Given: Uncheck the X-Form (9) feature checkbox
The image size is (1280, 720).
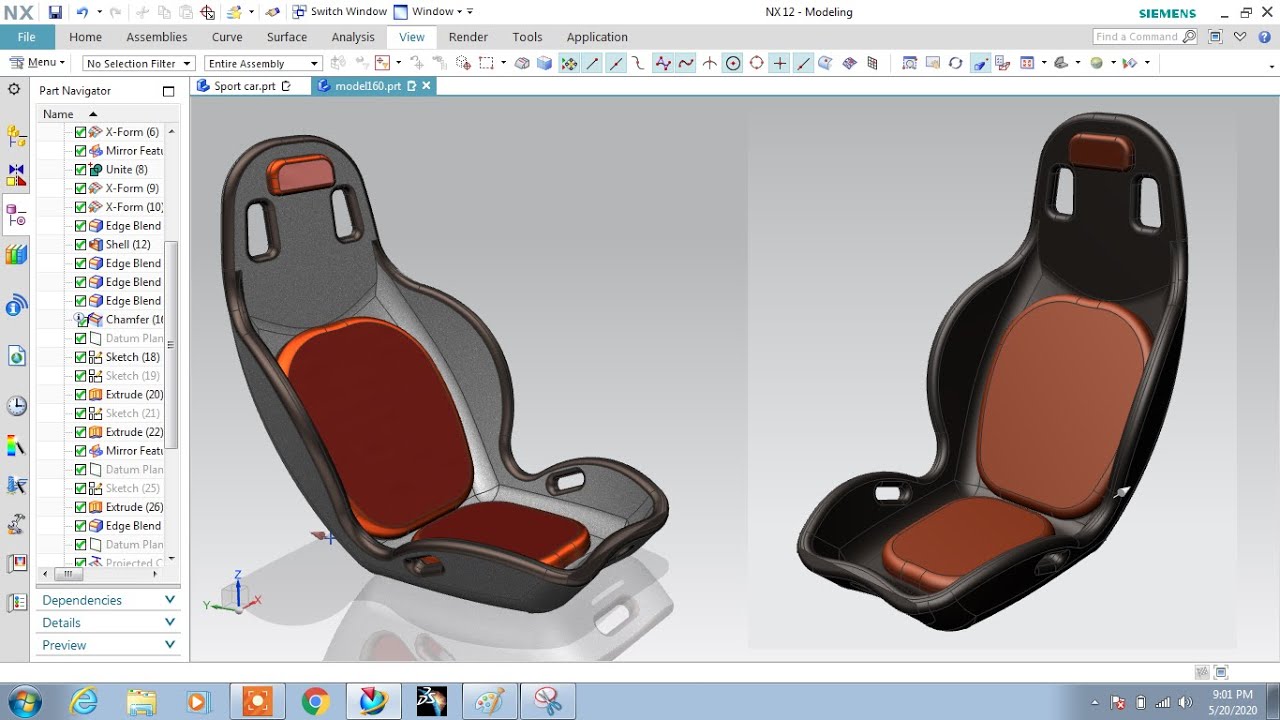Looking at the screenshot, I should coord(81,188).
